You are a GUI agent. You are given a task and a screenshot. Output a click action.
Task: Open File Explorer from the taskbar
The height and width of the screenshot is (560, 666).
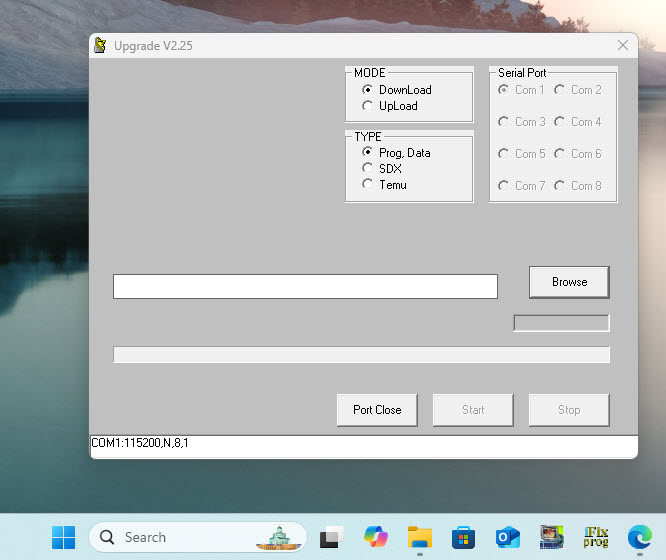click(x=419, y=537)
